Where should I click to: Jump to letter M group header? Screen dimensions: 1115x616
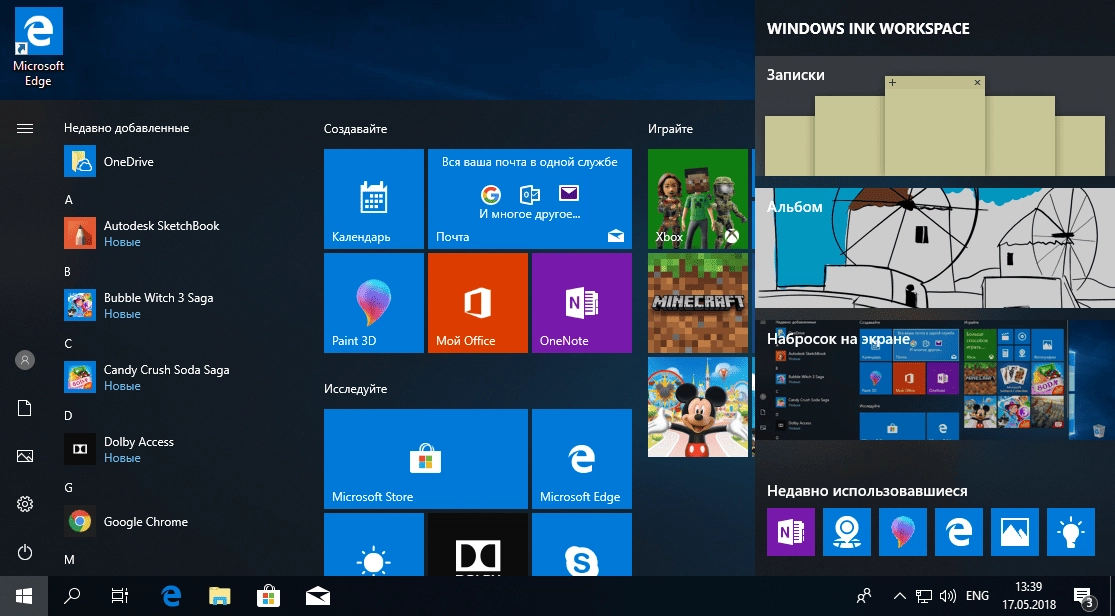pyautogui.click(x=70, y=559)
